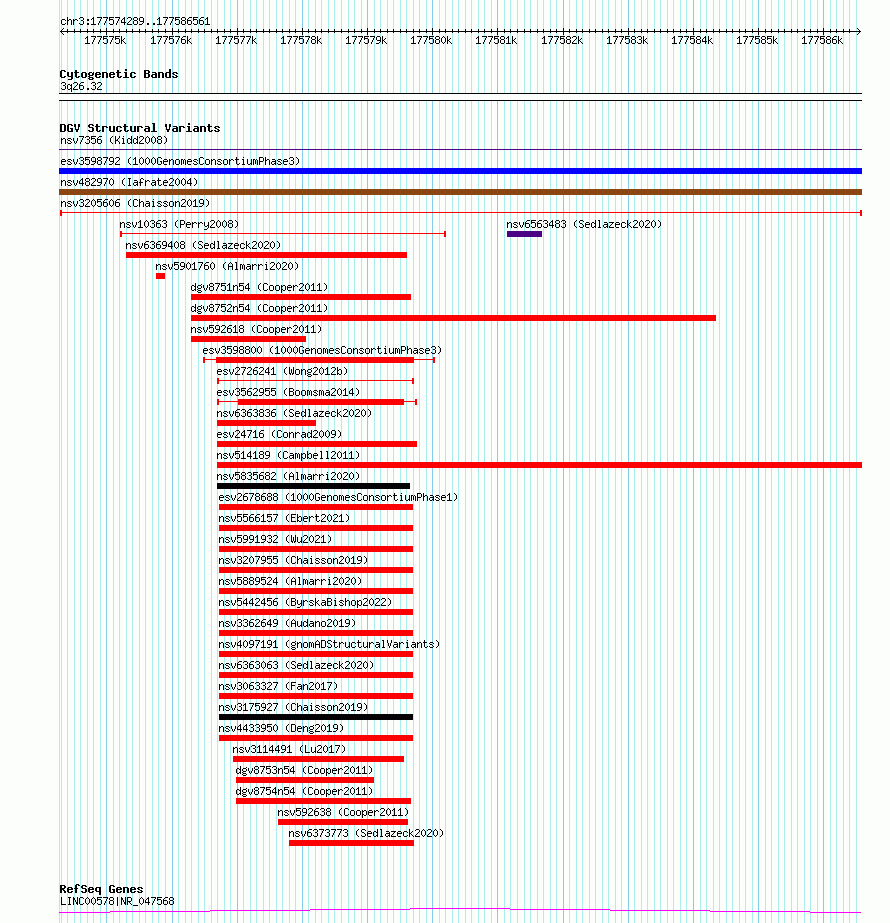Click the dgv8754n54 (Cooper2011) label
Screen dimensions: 890x923
pyautogui.click(x=304, y=791)
